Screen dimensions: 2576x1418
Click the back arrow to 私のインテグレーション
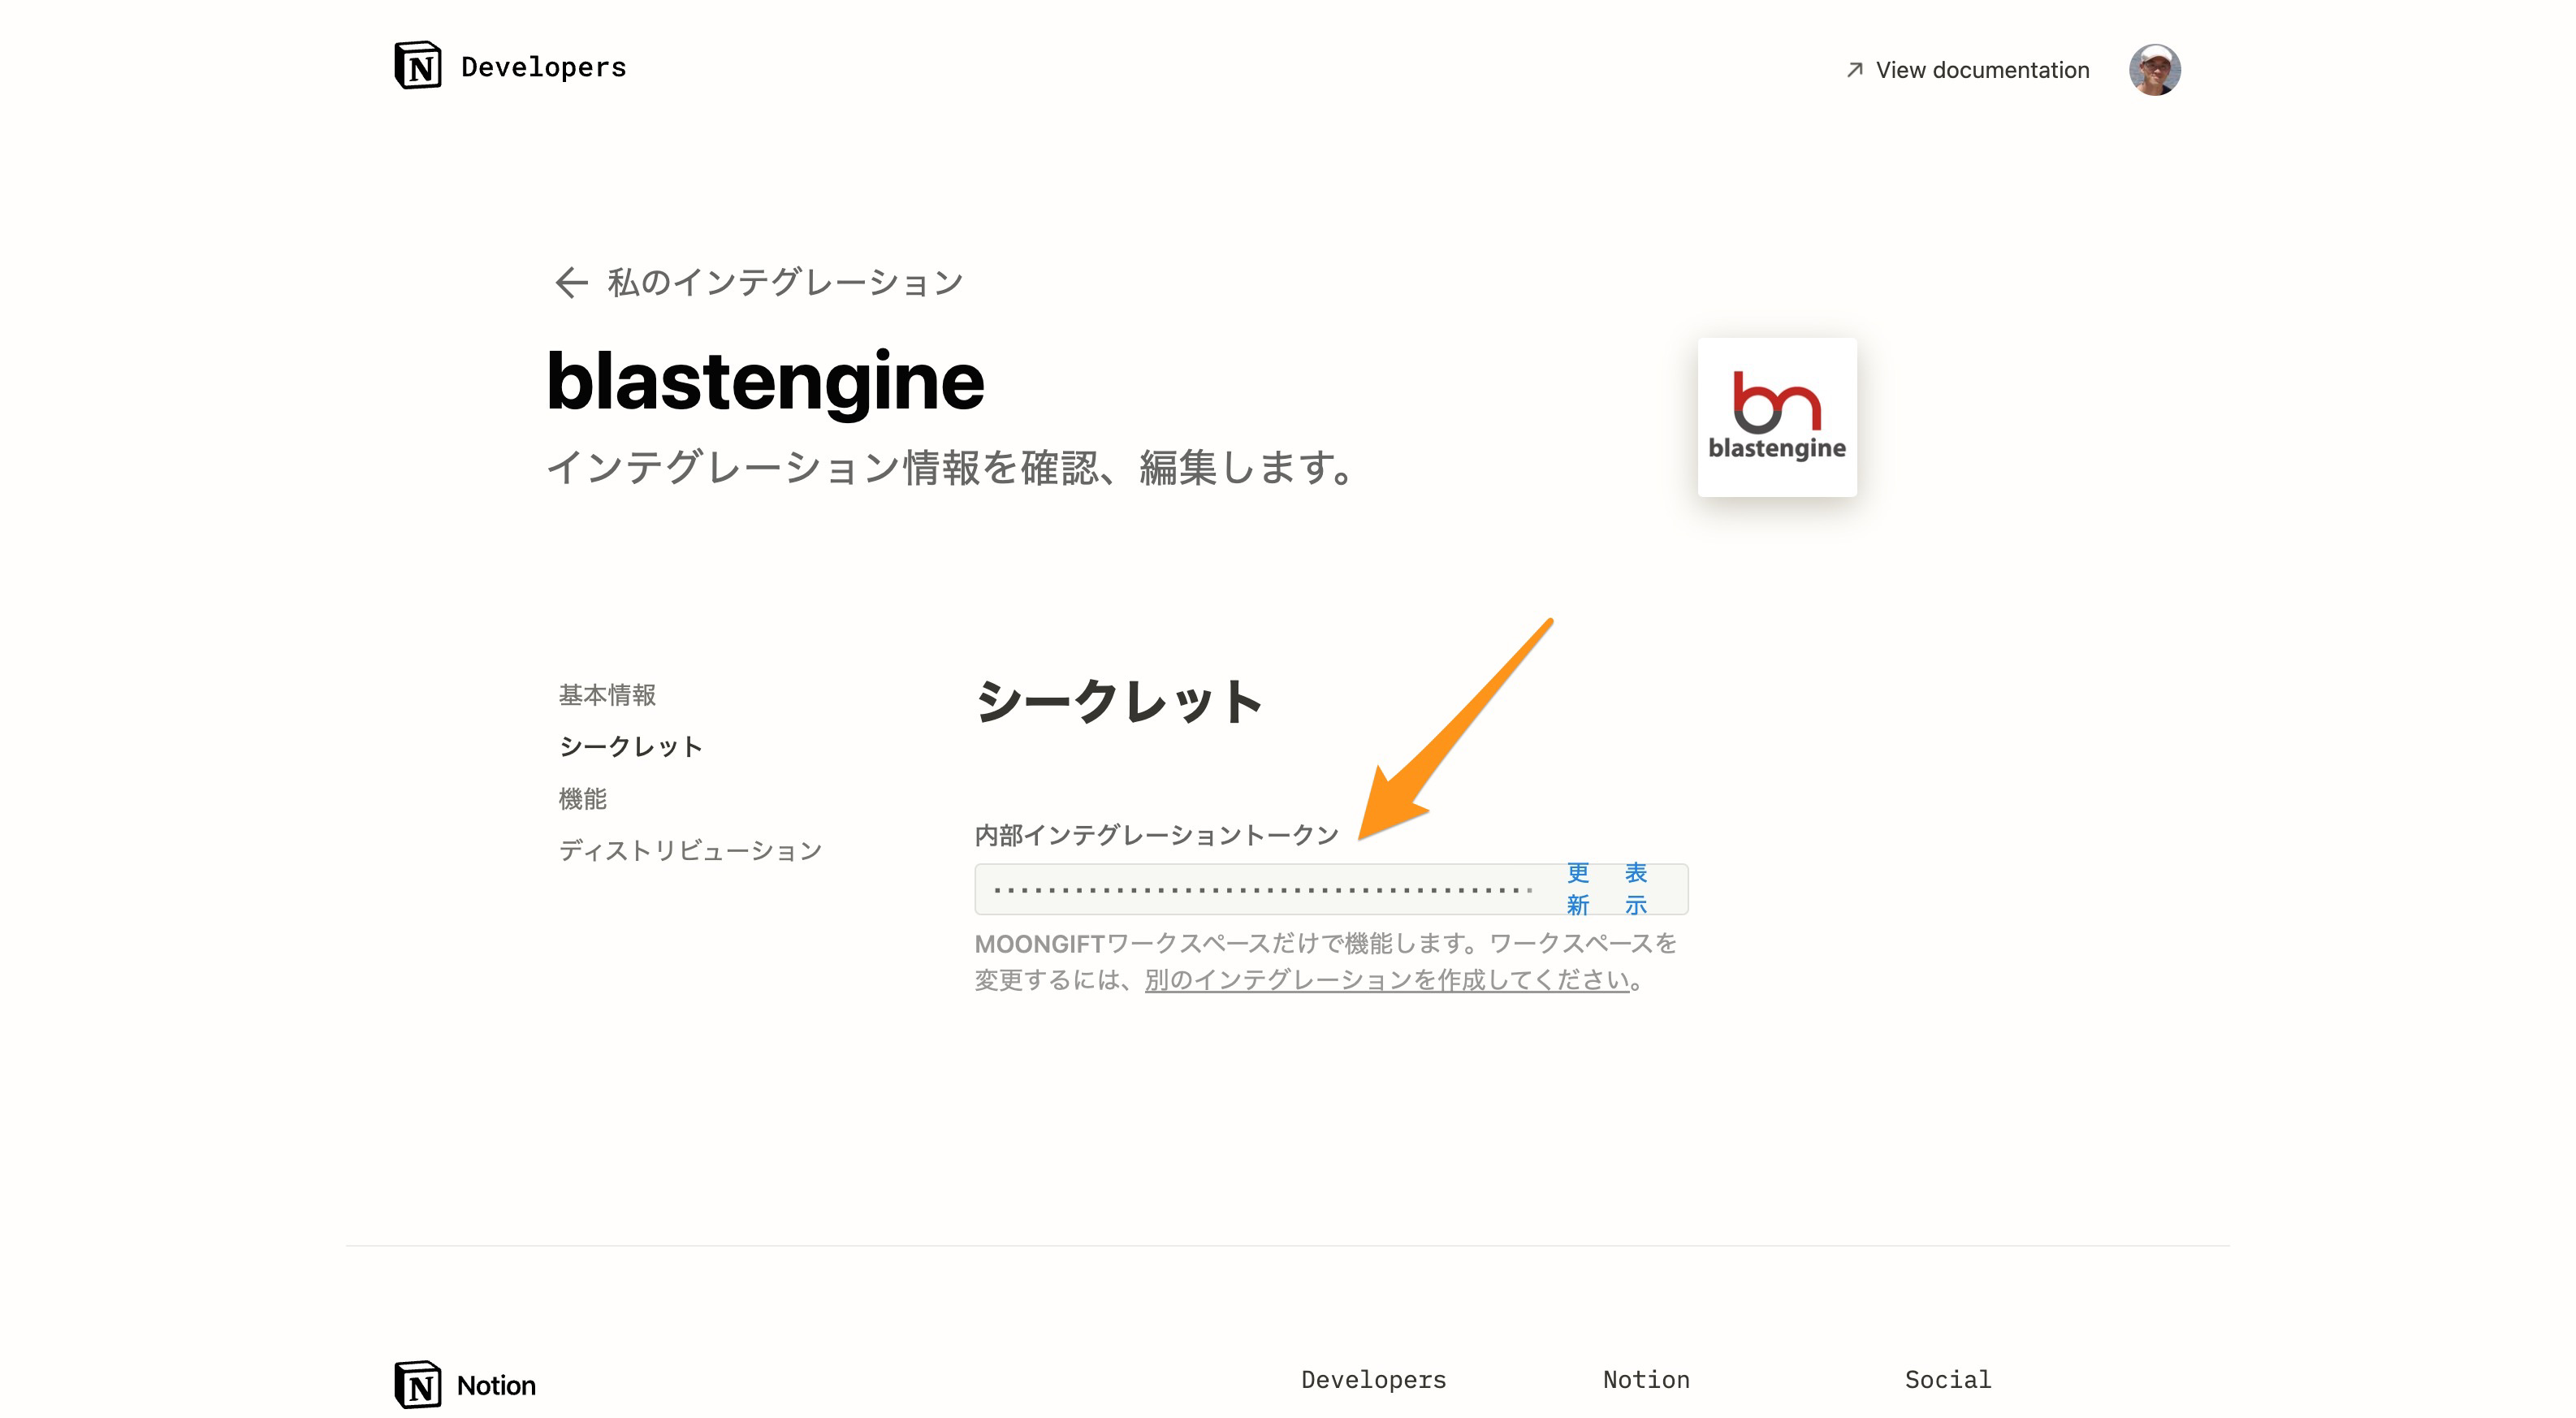(x=571, y=282)
